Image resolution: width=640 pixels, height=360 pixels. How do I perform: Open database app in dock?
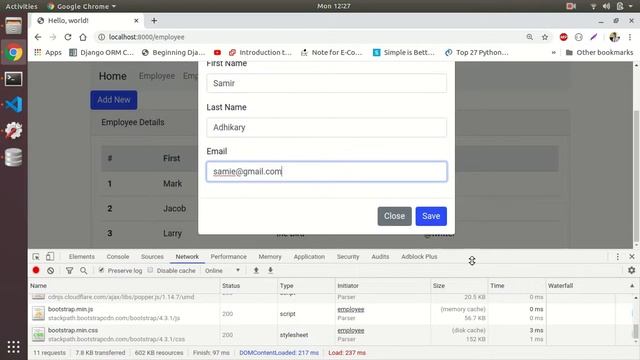pyautogui.click(x=13, y=158)
